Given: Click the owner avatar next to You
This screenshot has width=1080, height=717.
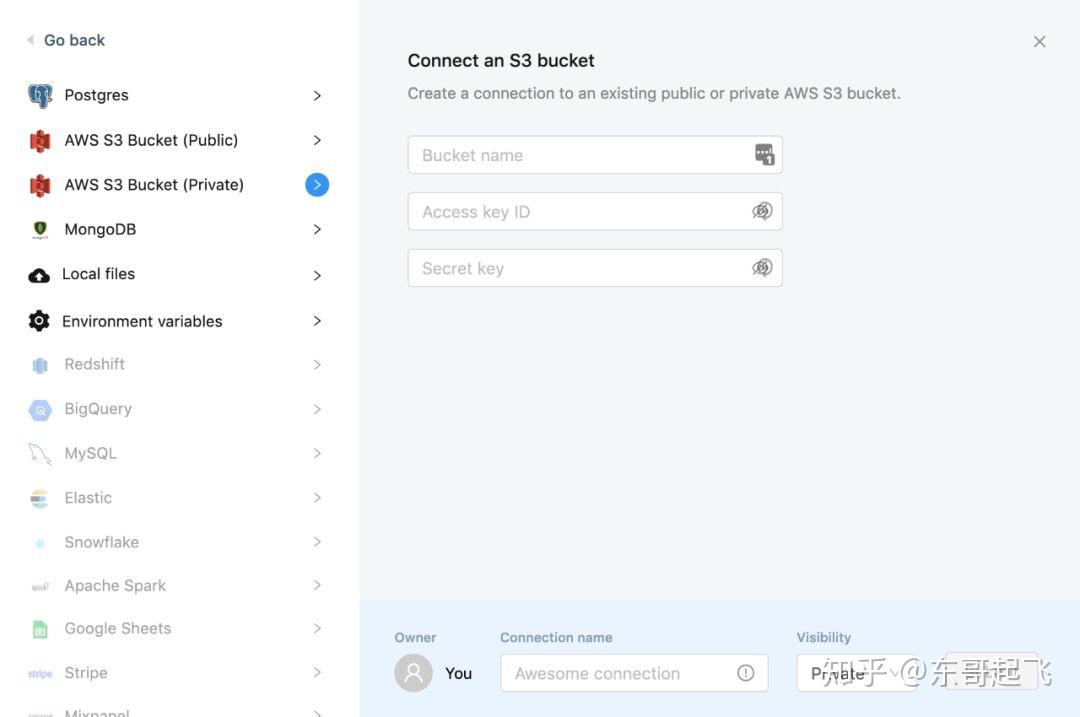Looking at the screenshot, I should [413, 673].
